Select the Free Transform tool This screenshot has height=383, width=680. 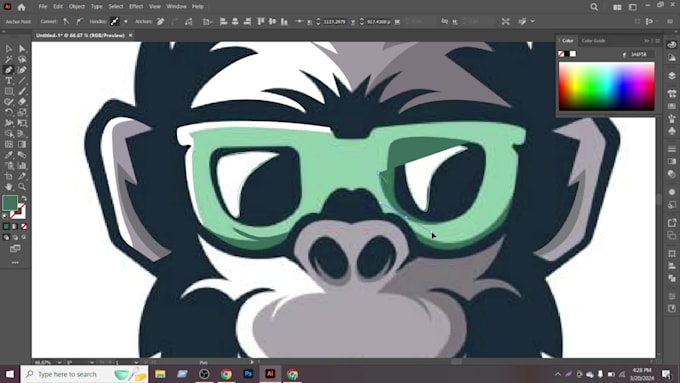point(22,123)
